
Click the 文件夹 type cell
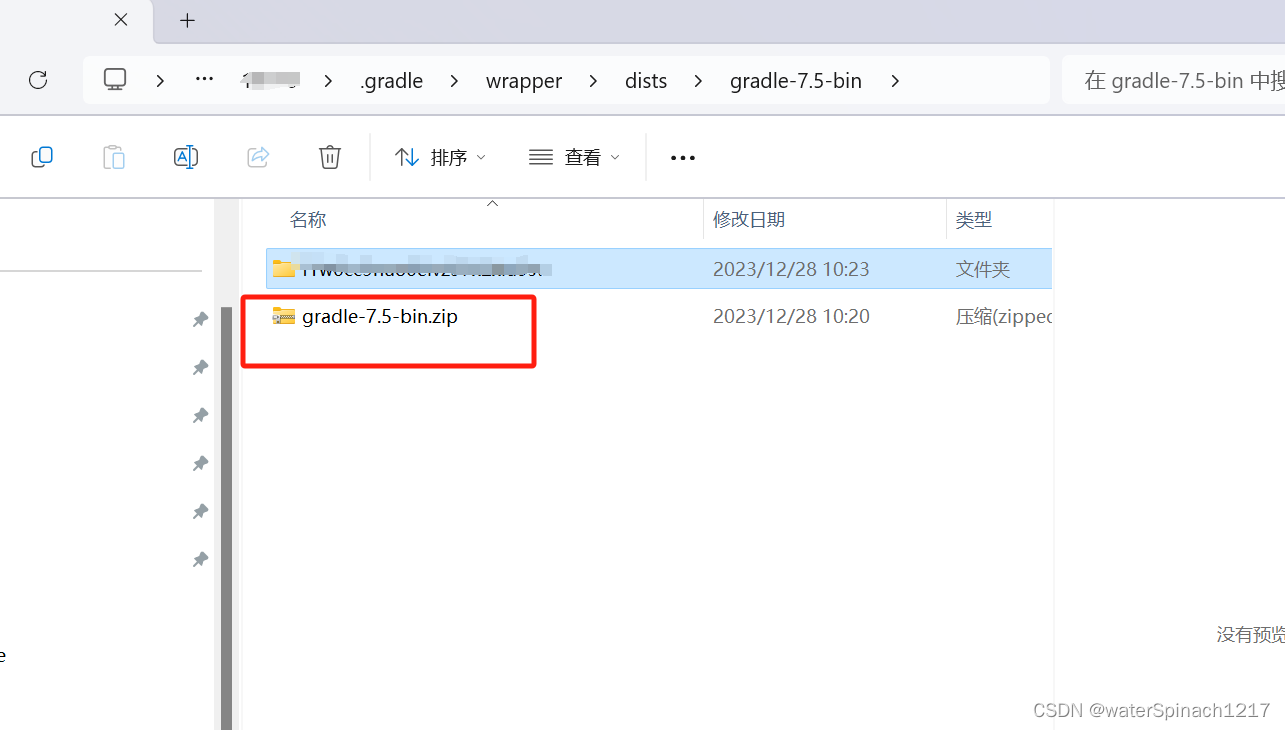(x=983, y=269)
